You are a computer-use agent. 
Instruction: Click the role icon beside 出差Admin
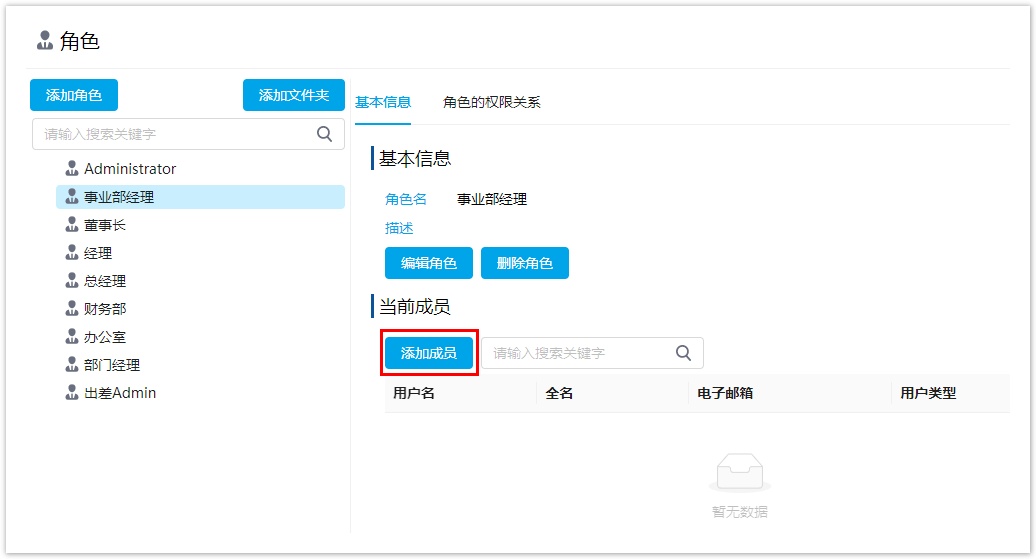coord(72,392)
